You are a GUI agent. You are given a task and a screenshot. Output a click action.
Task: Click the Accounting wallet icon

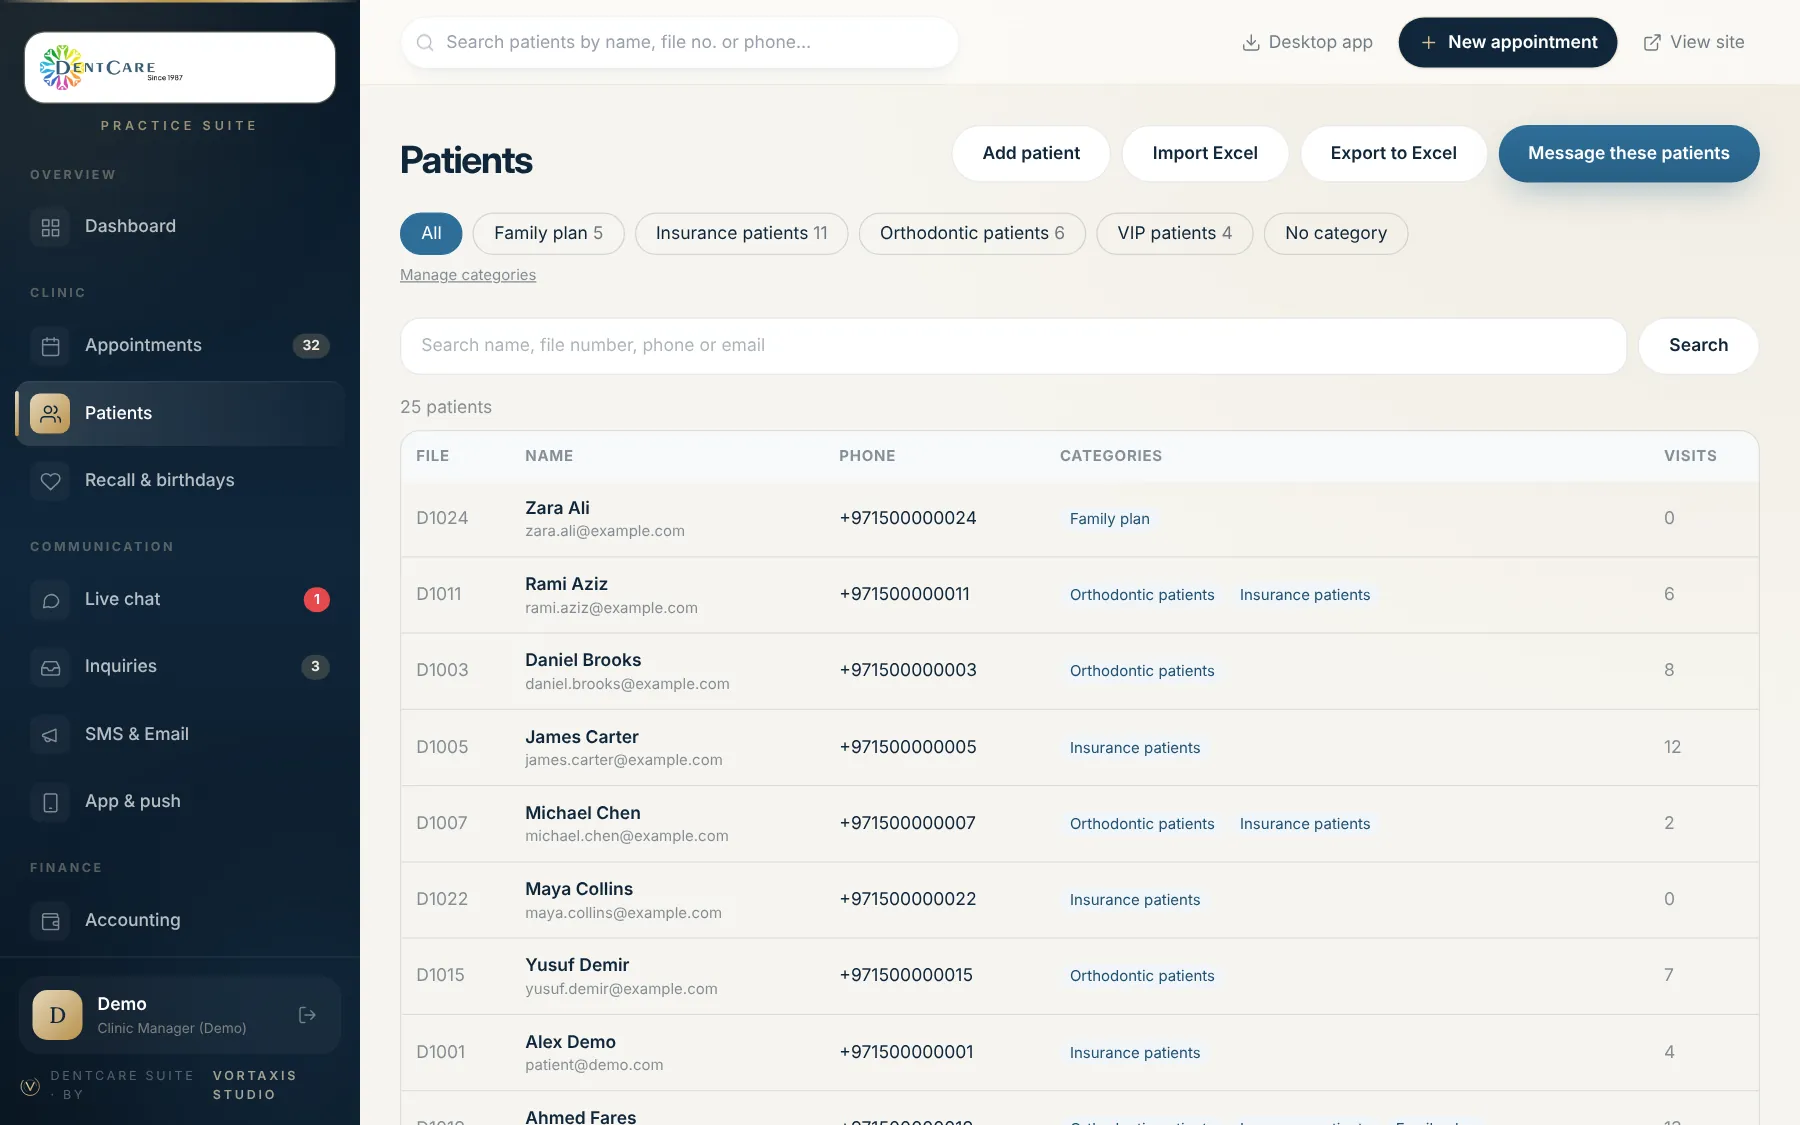coord(50,921)
